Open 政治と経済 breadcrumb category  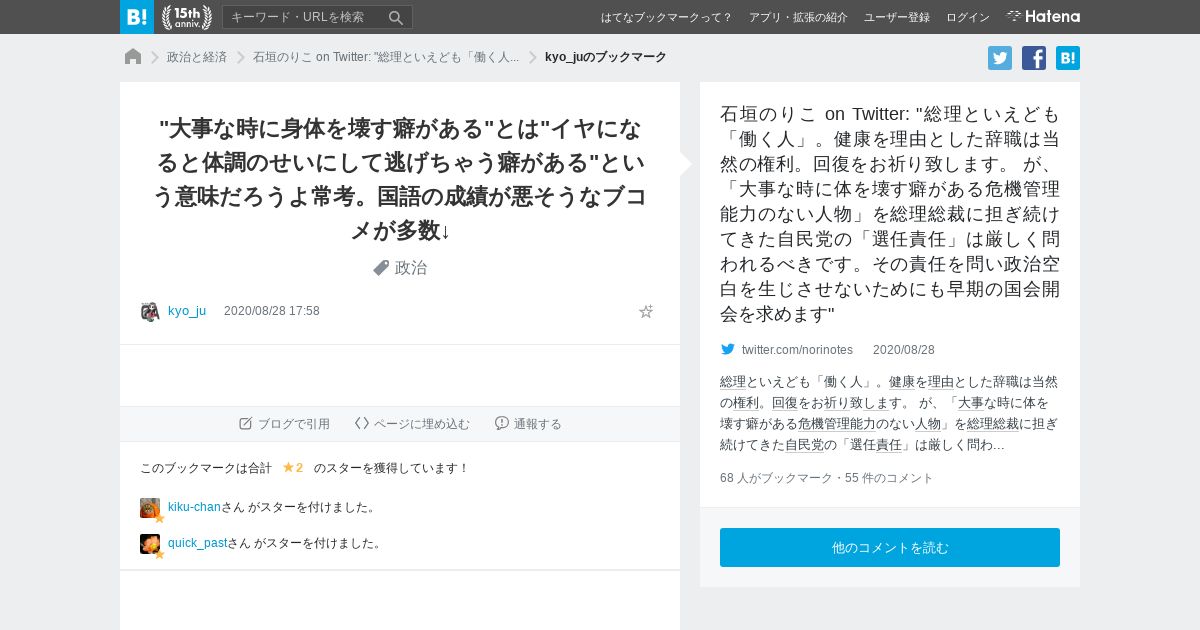197,57
